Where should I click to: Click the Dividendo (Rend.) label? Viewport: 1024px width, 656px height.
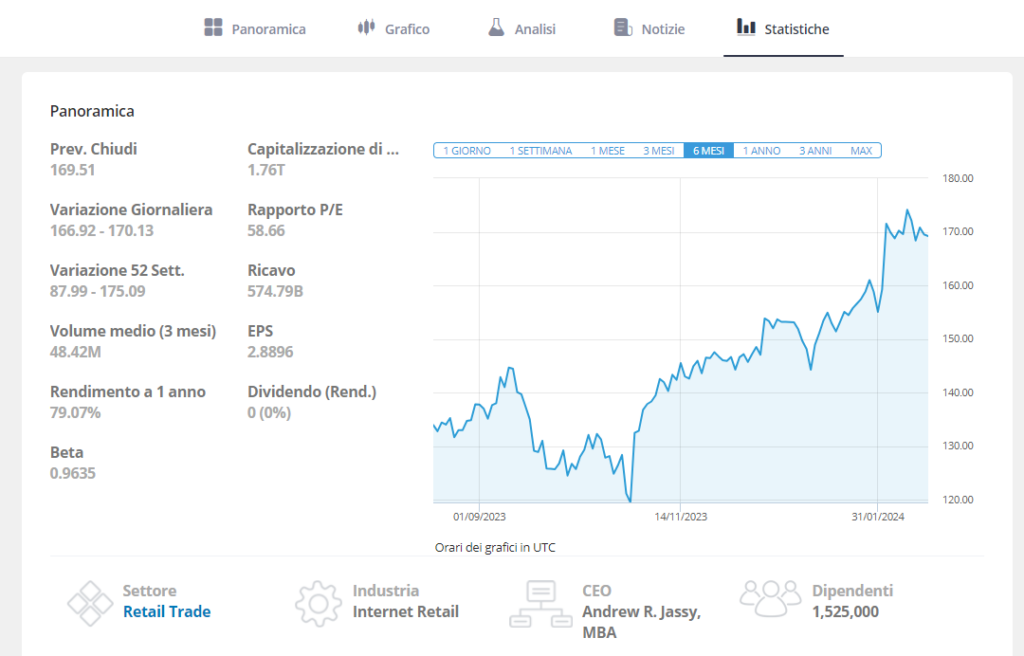(x=312, y=392)
